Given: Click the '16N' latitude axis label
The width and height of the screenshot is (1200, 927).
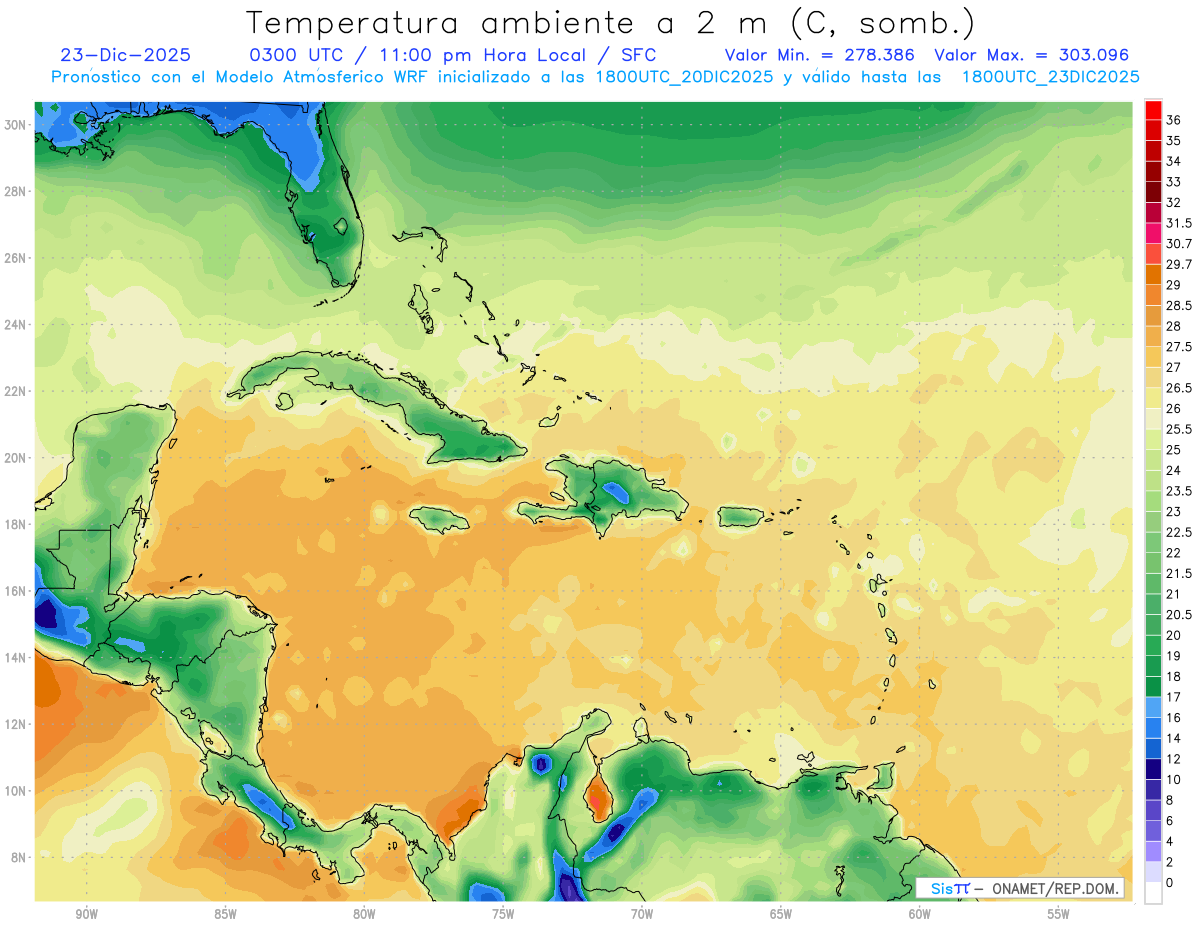Looking at the screenshot, I should (x=16, y=591).
